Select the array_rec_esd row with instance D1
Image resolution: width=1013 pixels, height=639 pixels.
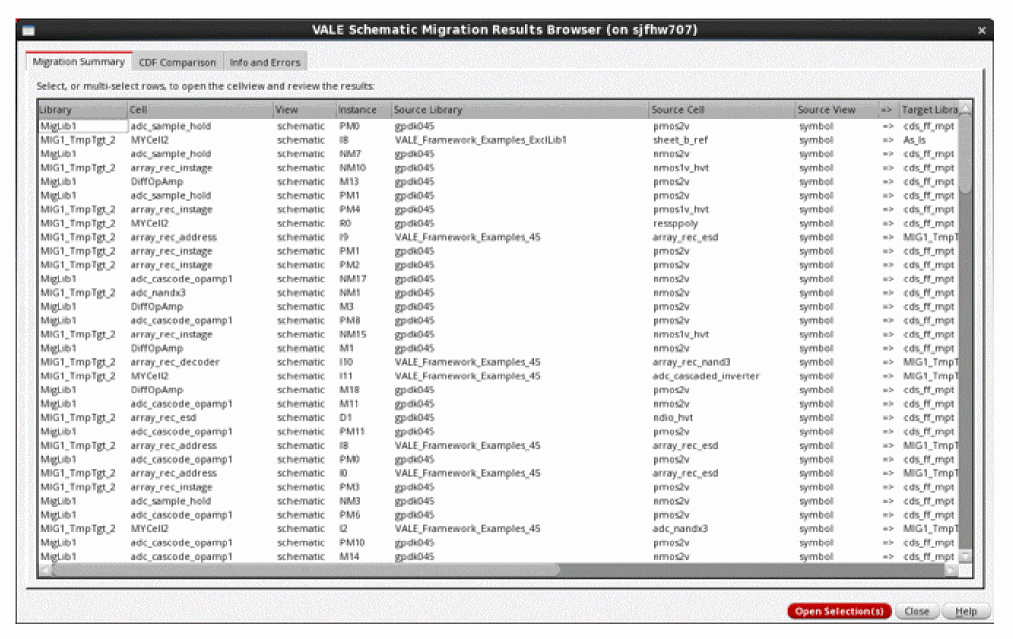click(x=498, y=417)
